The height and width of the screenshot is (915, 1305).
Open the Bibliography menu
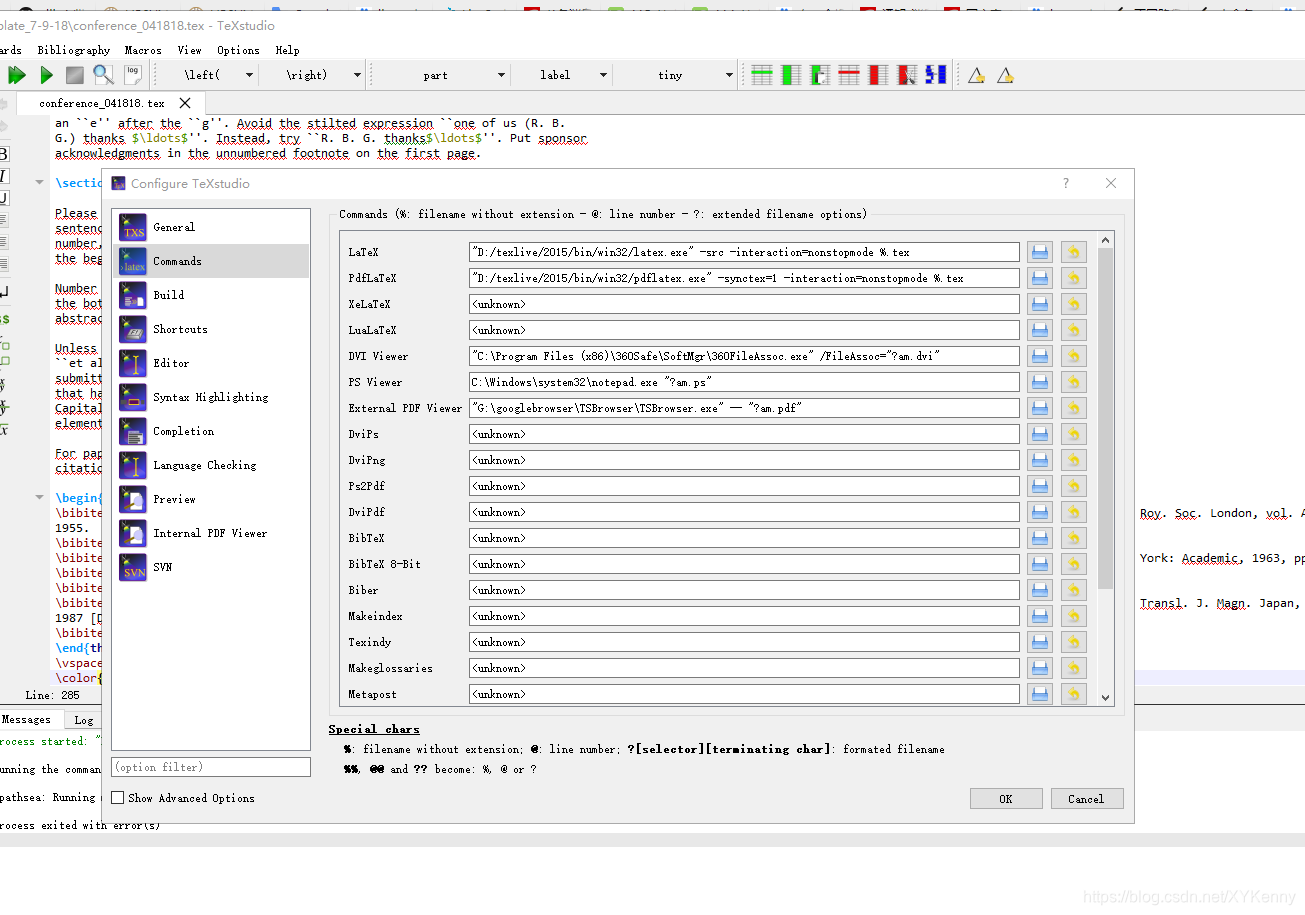click(74, 50)
